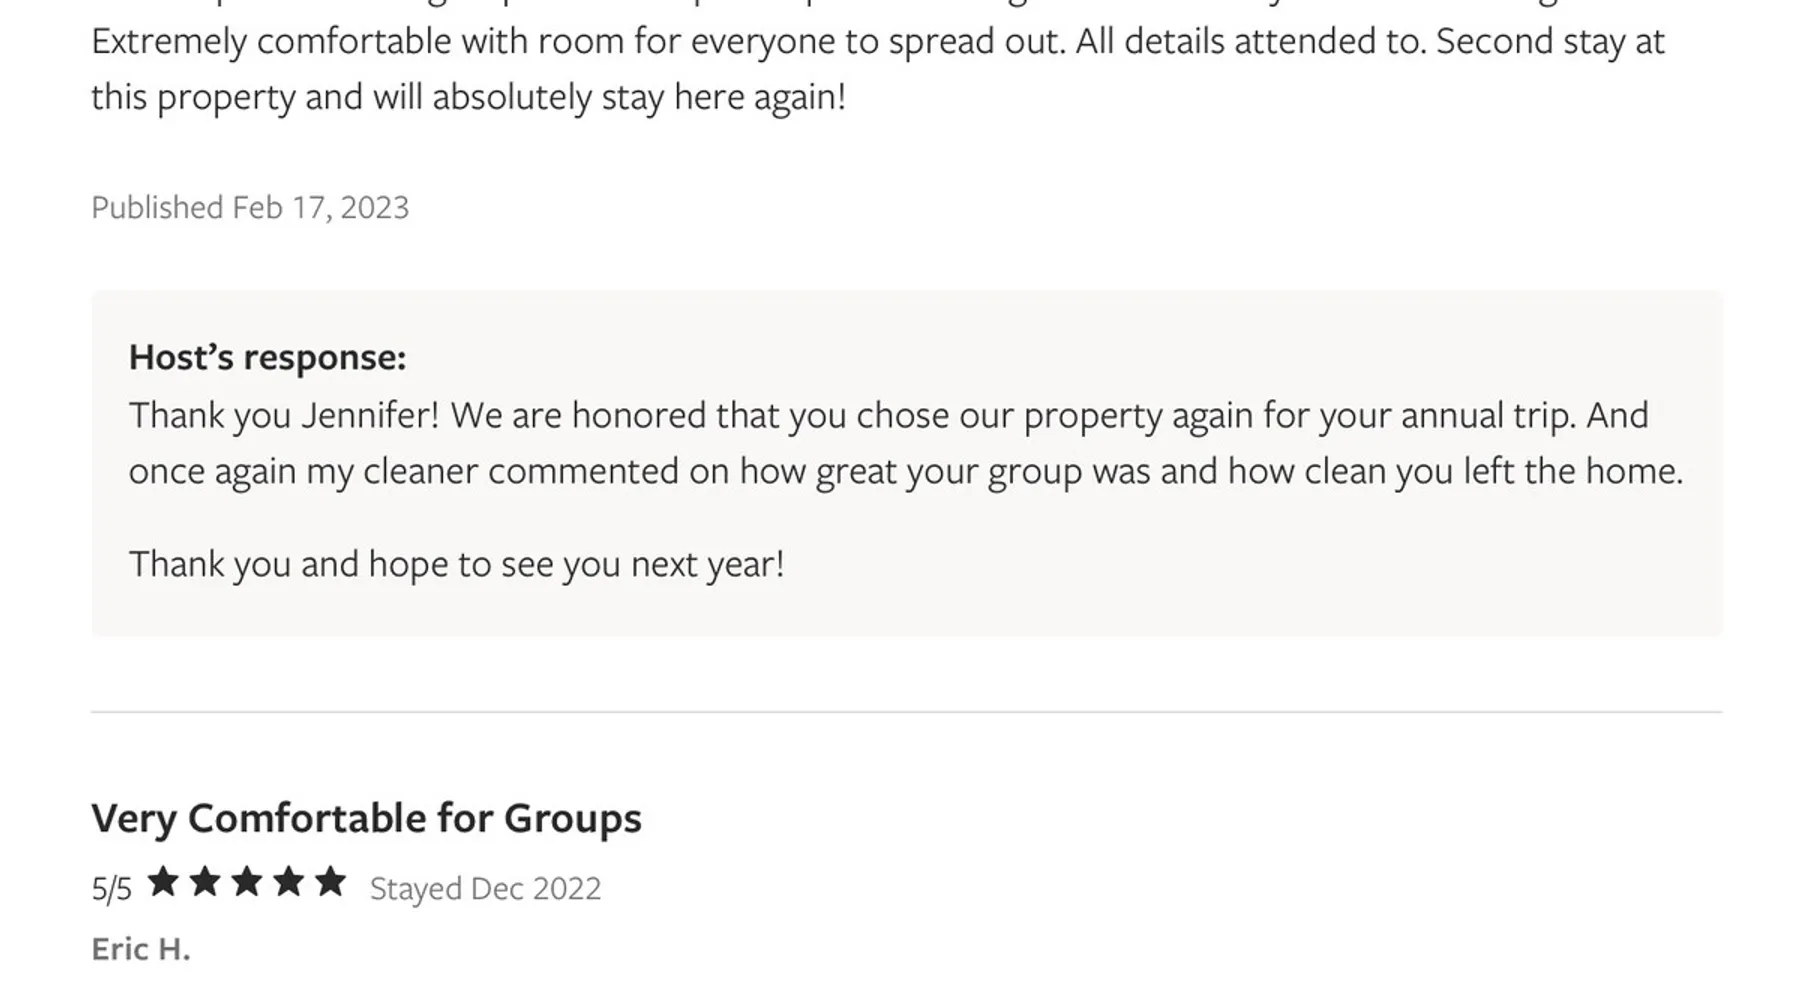The width and height of the screenshot is (1800, 1000).
Task: Click the second star in the rating row
Action: (205, 882)
